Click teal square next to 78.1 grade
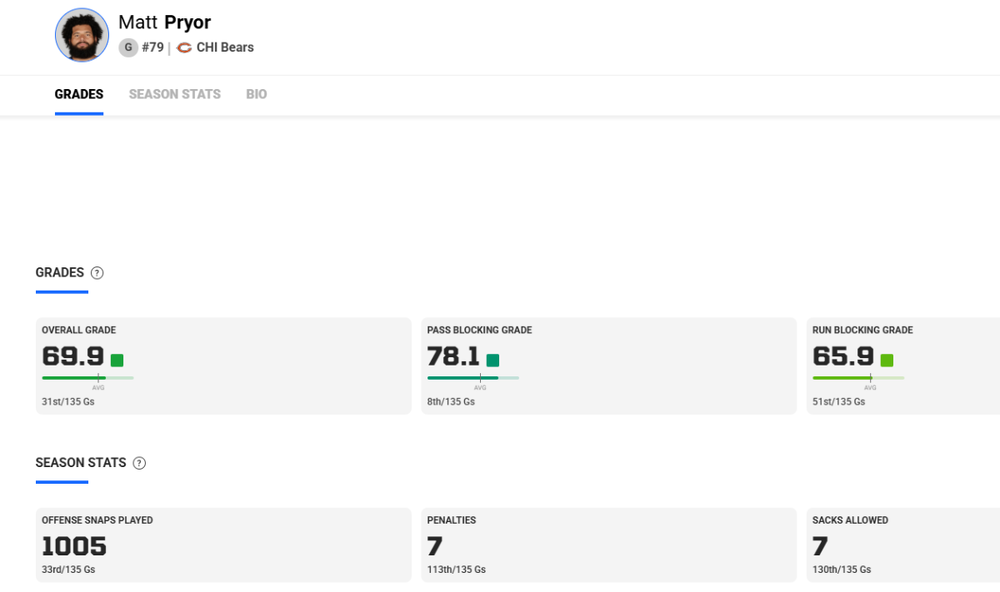 pos(492,360)
